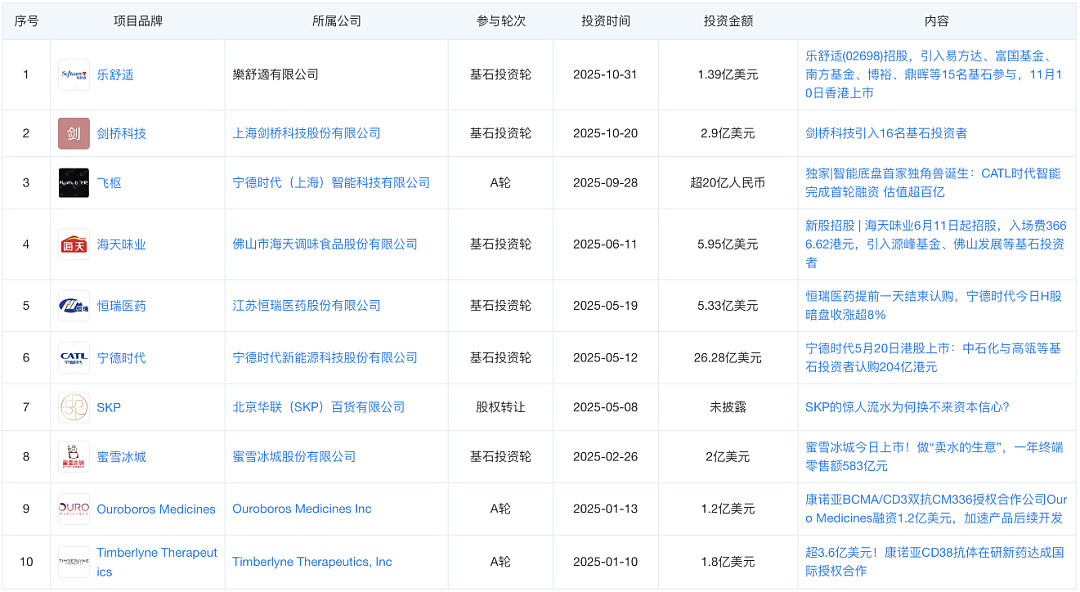1080x592 pixels.
Task: Open the SKP circular logo icon
Action: (74, 407)
